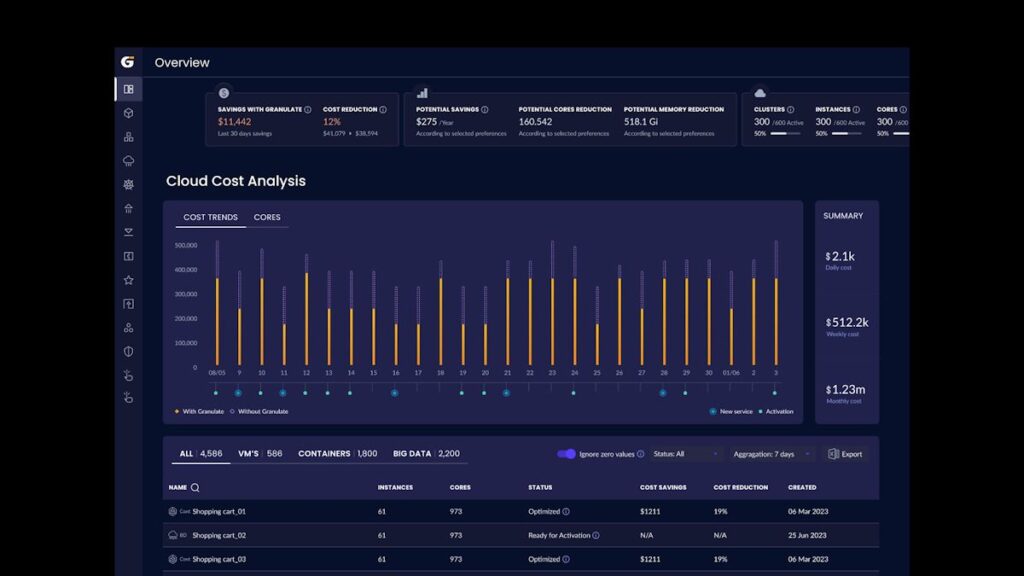Click the search icon beside NAME column

[193, 487]
